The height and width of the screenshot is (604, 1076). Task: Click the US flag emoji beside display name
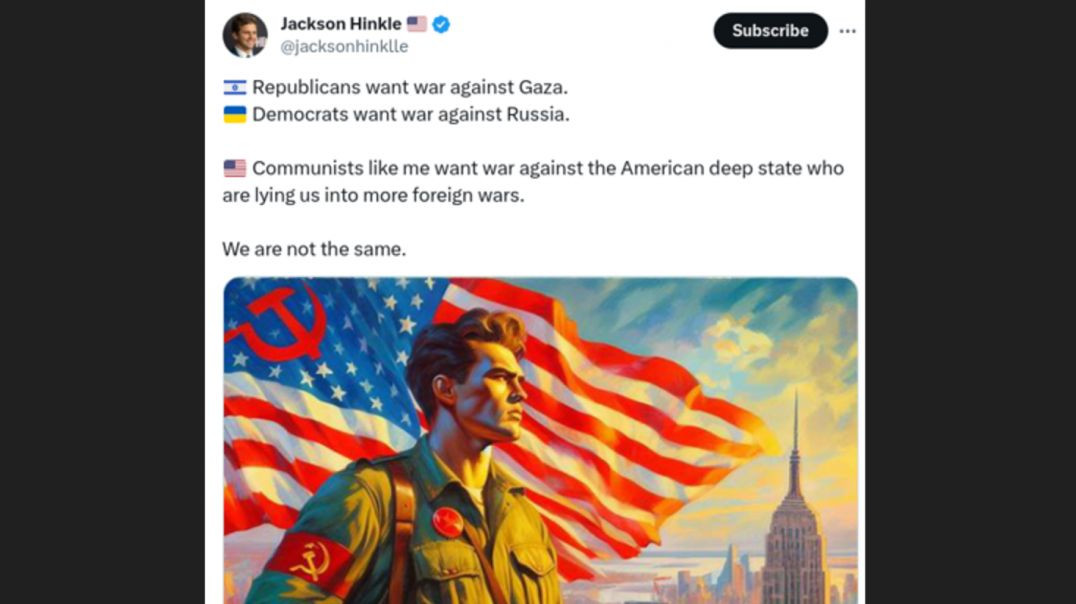(x=417, y=24)
